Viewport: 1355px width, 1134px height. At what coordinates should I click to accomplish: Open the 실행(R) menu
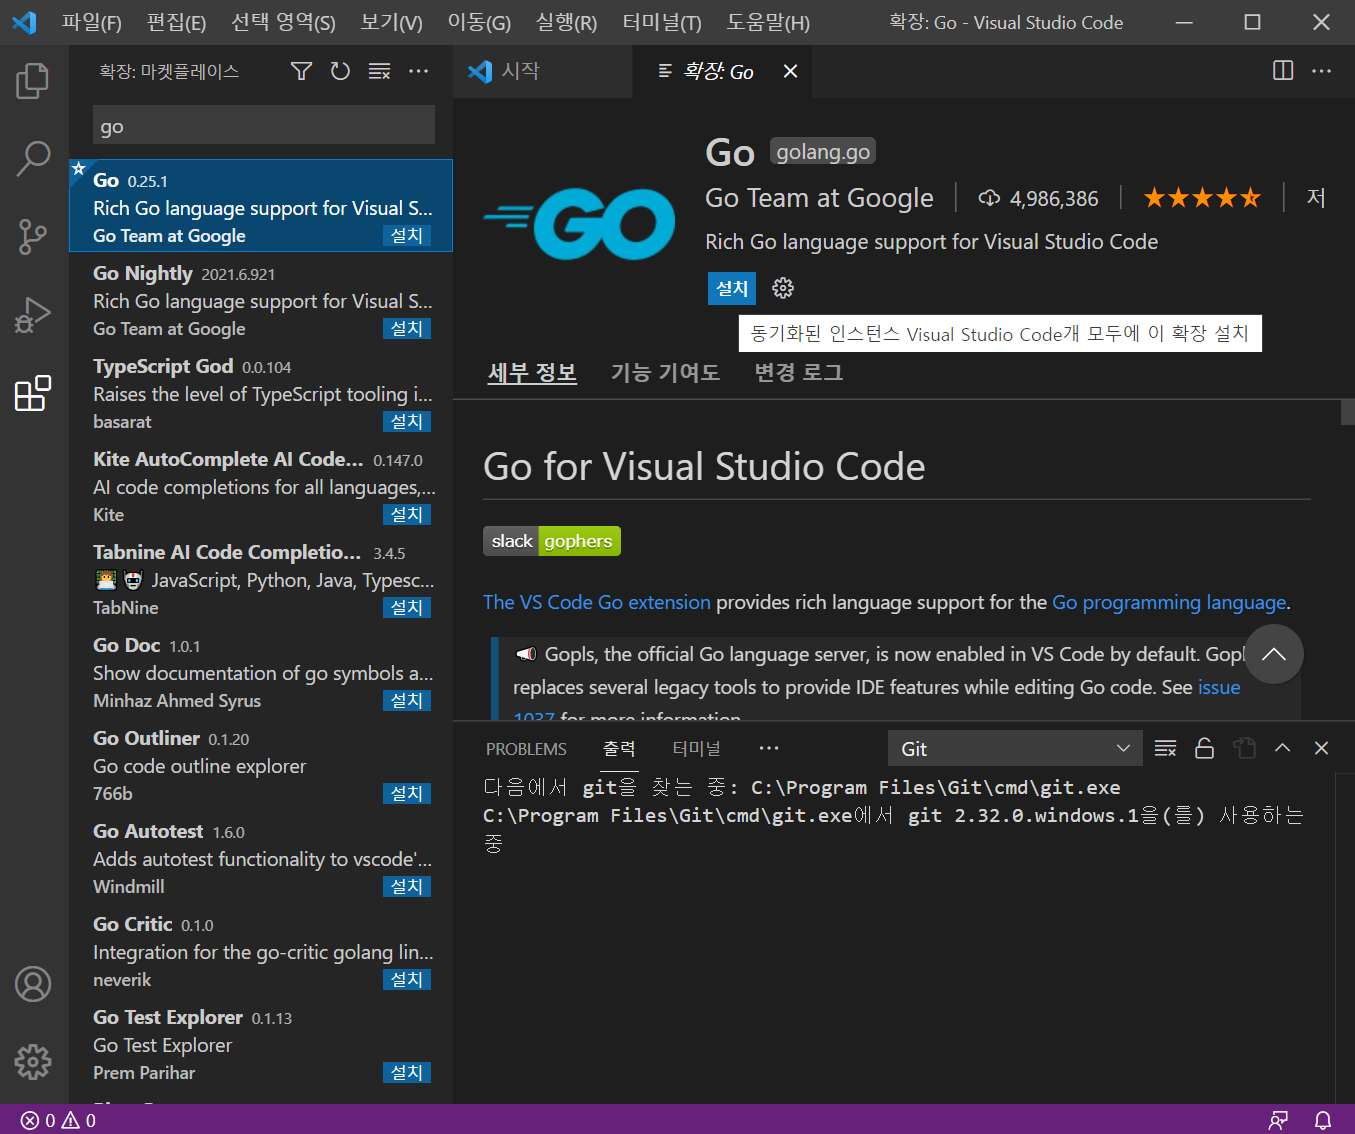566,22
